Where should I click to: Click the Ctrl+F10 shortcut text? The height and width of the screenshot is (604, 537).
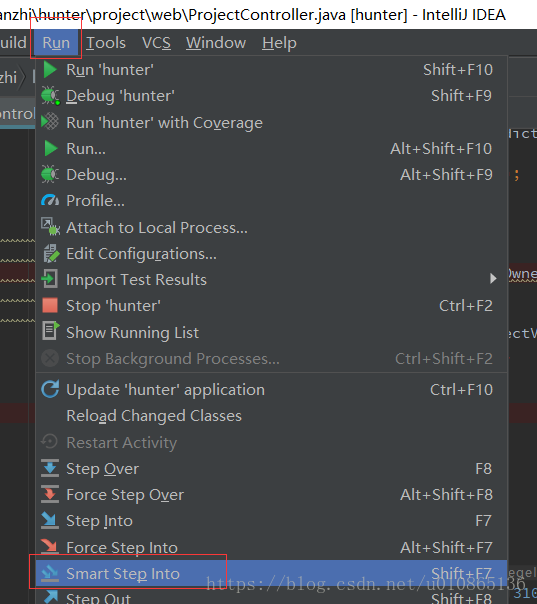coord(461,390)
